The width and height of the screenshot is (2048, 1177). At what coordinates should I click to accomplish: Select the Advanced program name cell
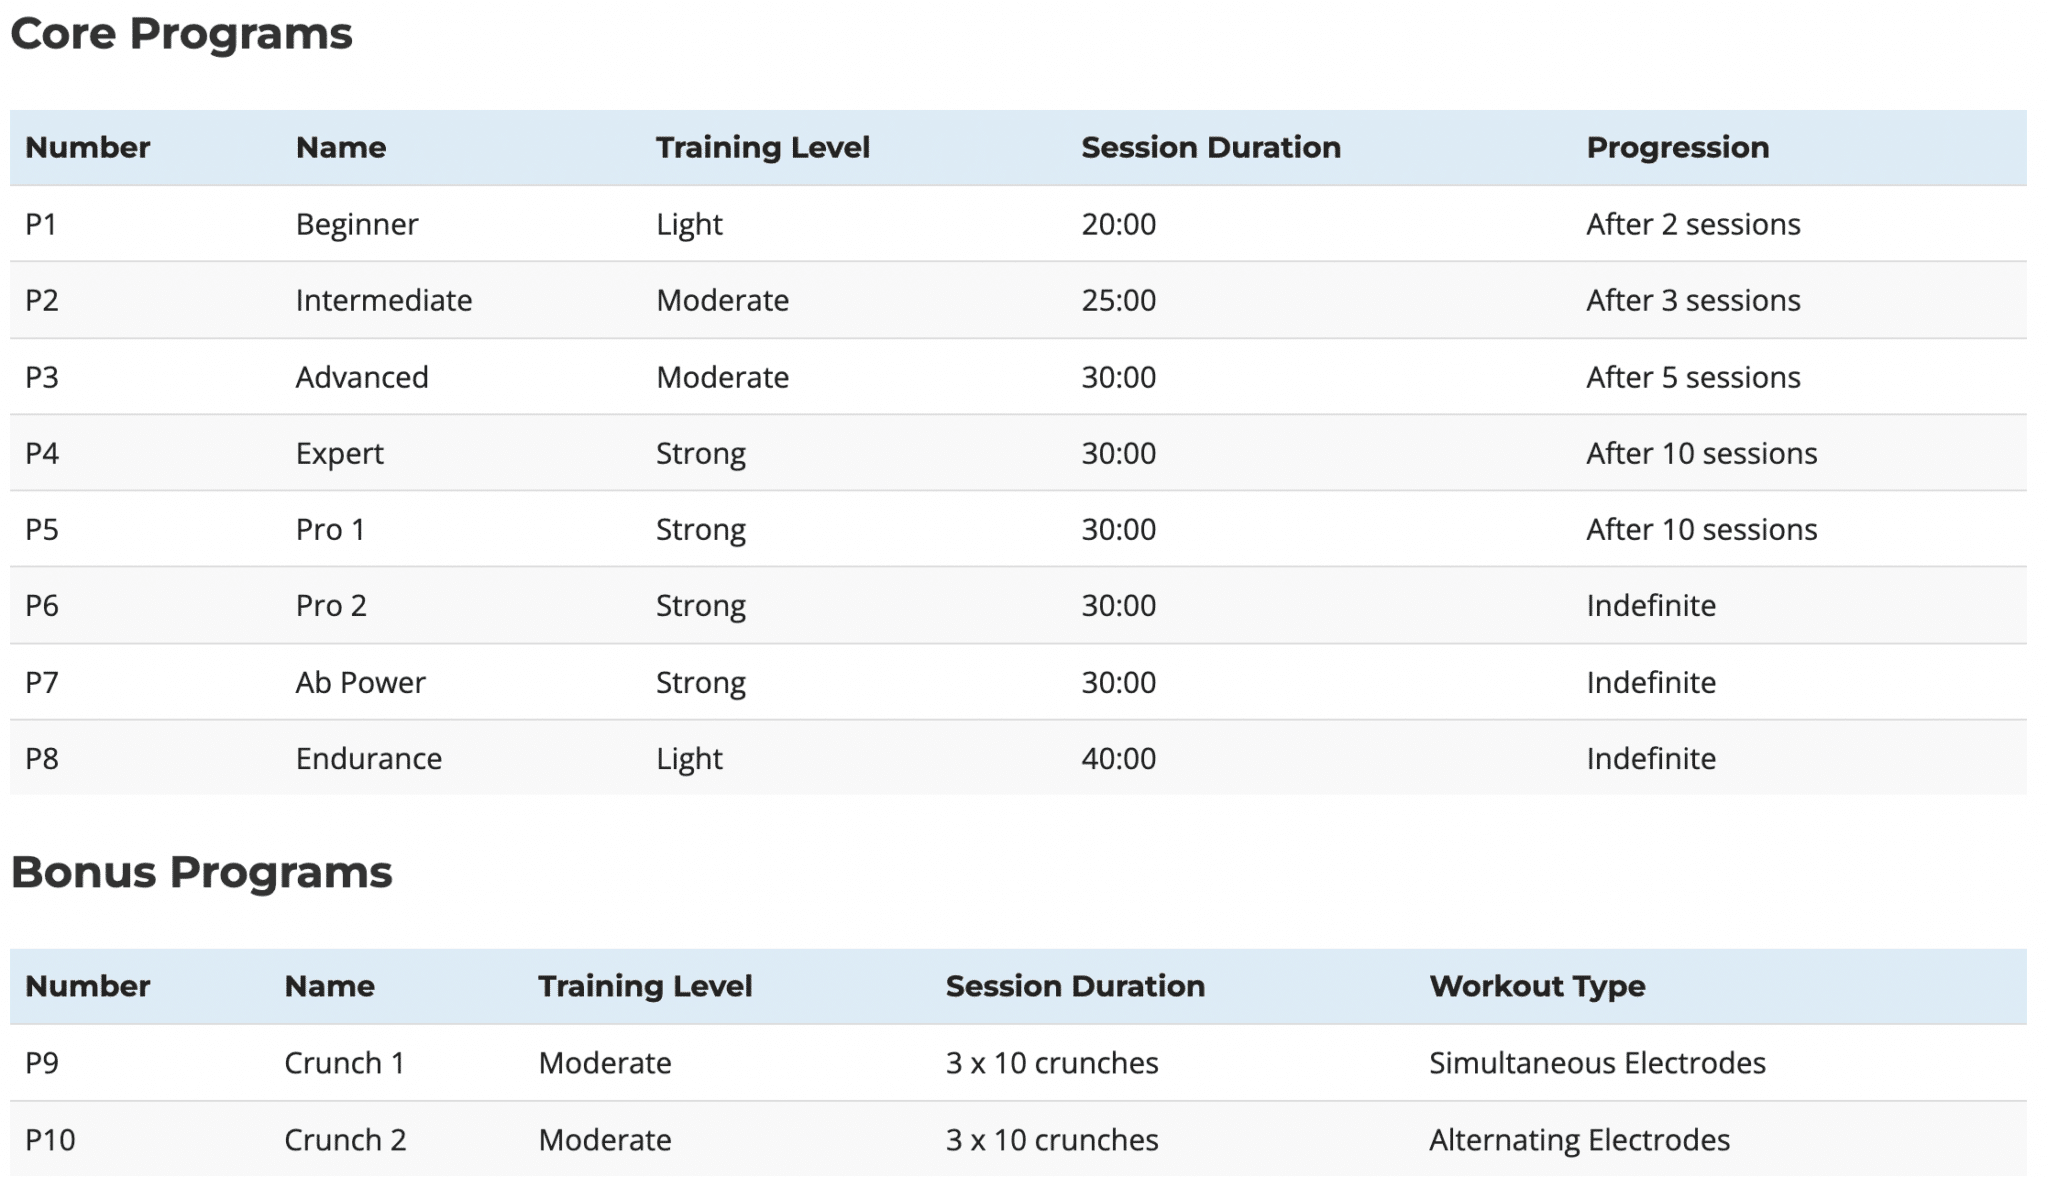361,378
